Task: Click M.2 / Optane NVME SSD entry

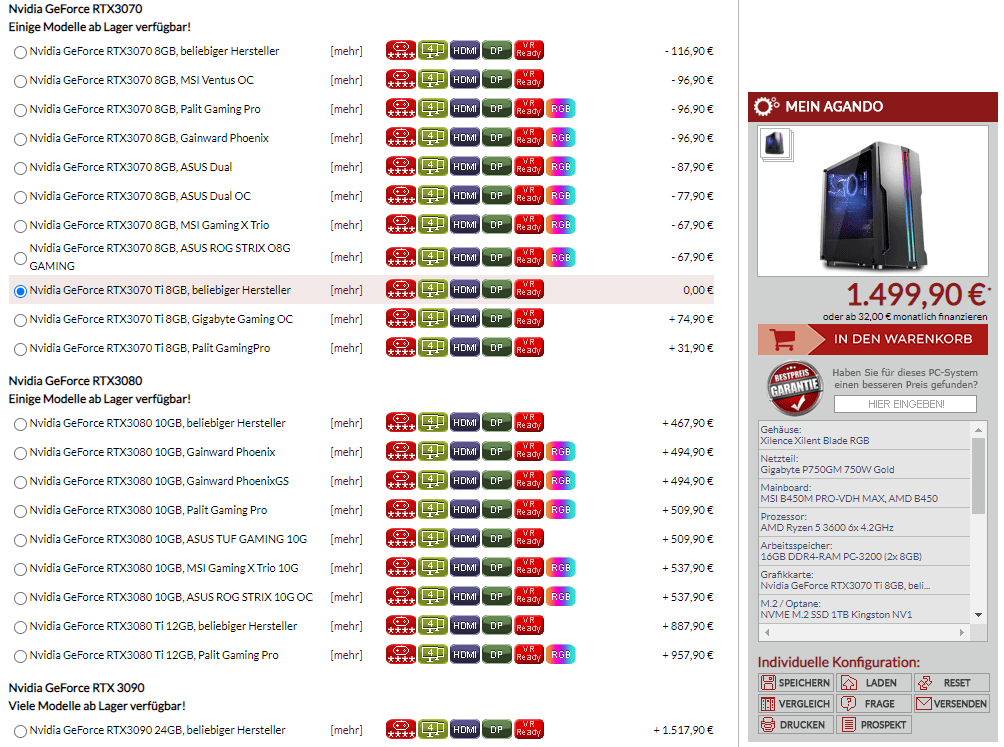Action: [864, 609]
